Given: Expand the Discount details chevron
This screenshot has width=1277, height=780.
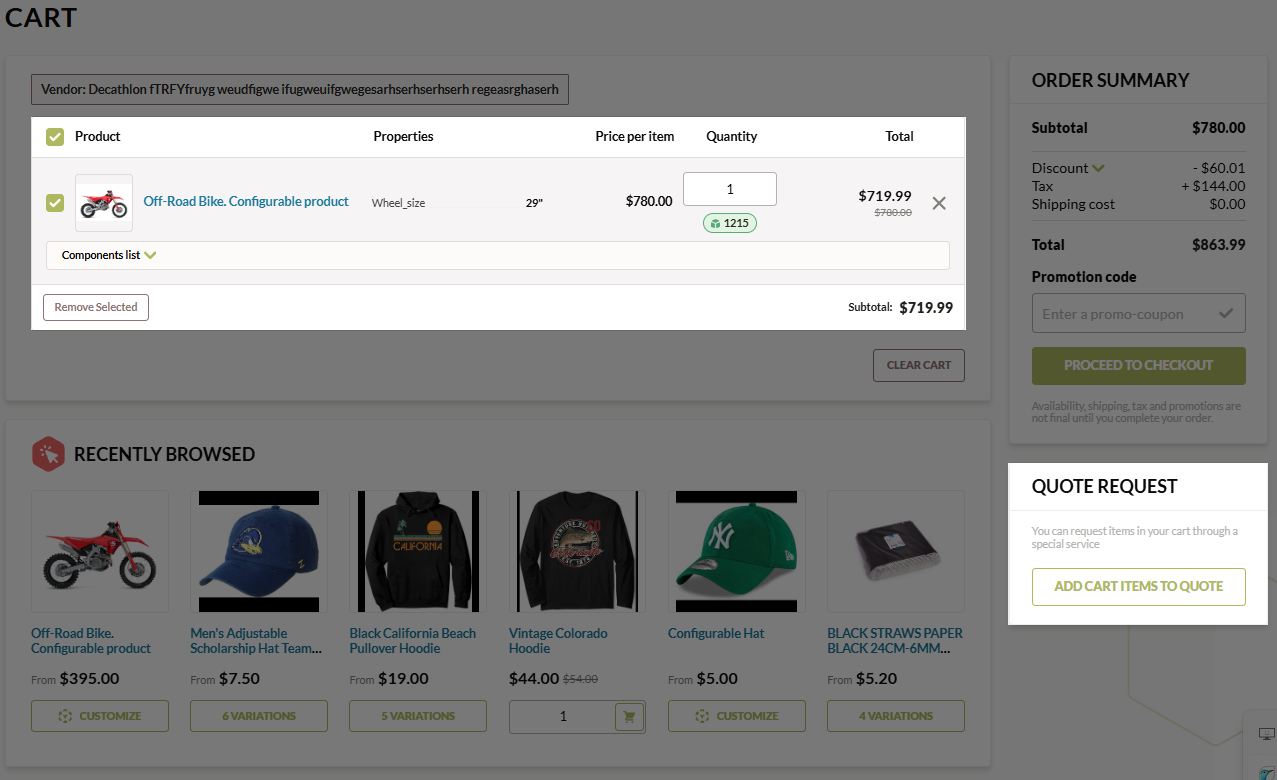Looking at the screenshot, I should (x=1099, y=168).
